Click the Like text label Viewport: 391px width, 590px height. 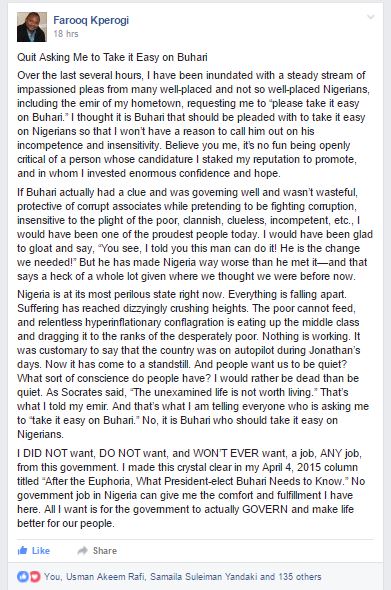pos(41,551)
